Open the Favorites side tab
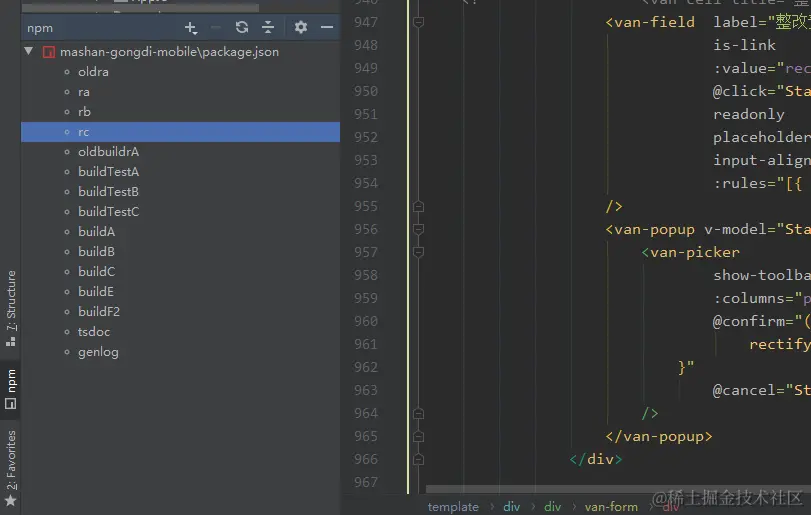This screenshot has height=515, width=811. [x=10, y=468]
